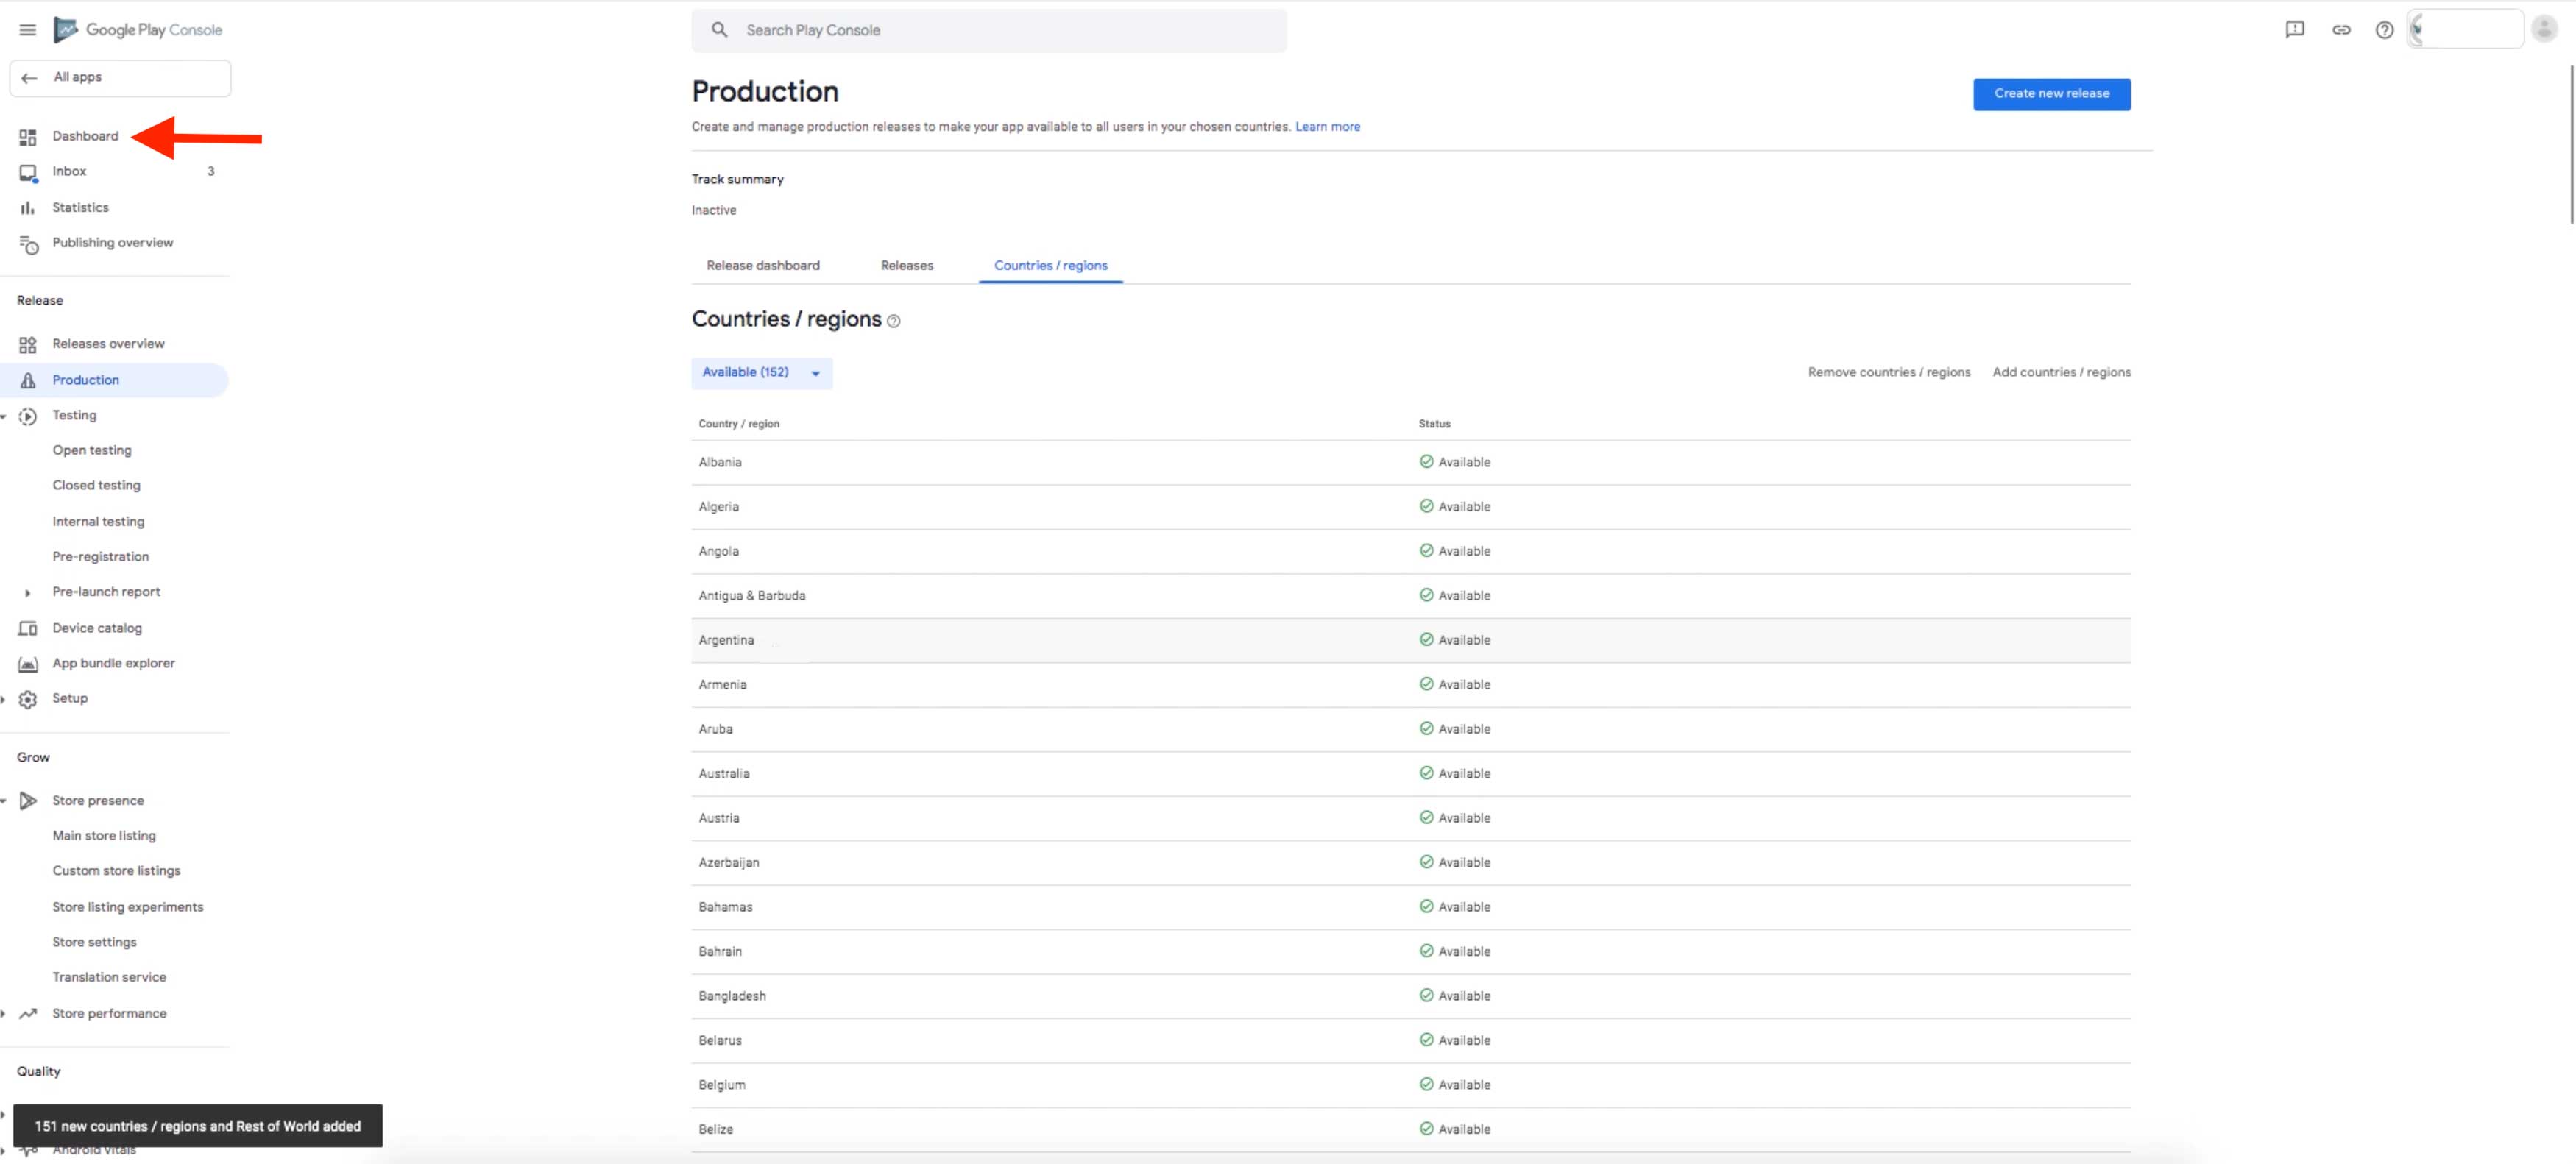
Task: Collapse the Testing section arrow
Action: tap(4, 416)
